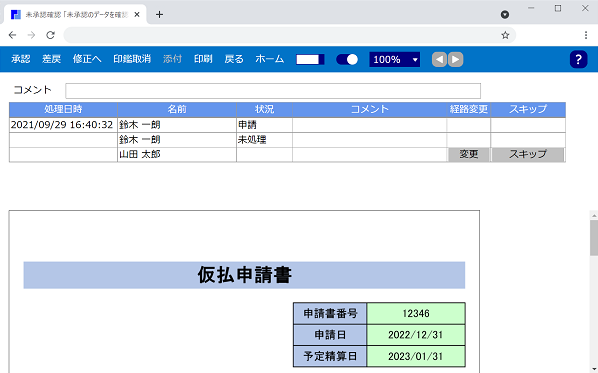The image size is (598, 373).
Task: Click the 変更 button for 山田 太郎
Action: pos(469,154)
